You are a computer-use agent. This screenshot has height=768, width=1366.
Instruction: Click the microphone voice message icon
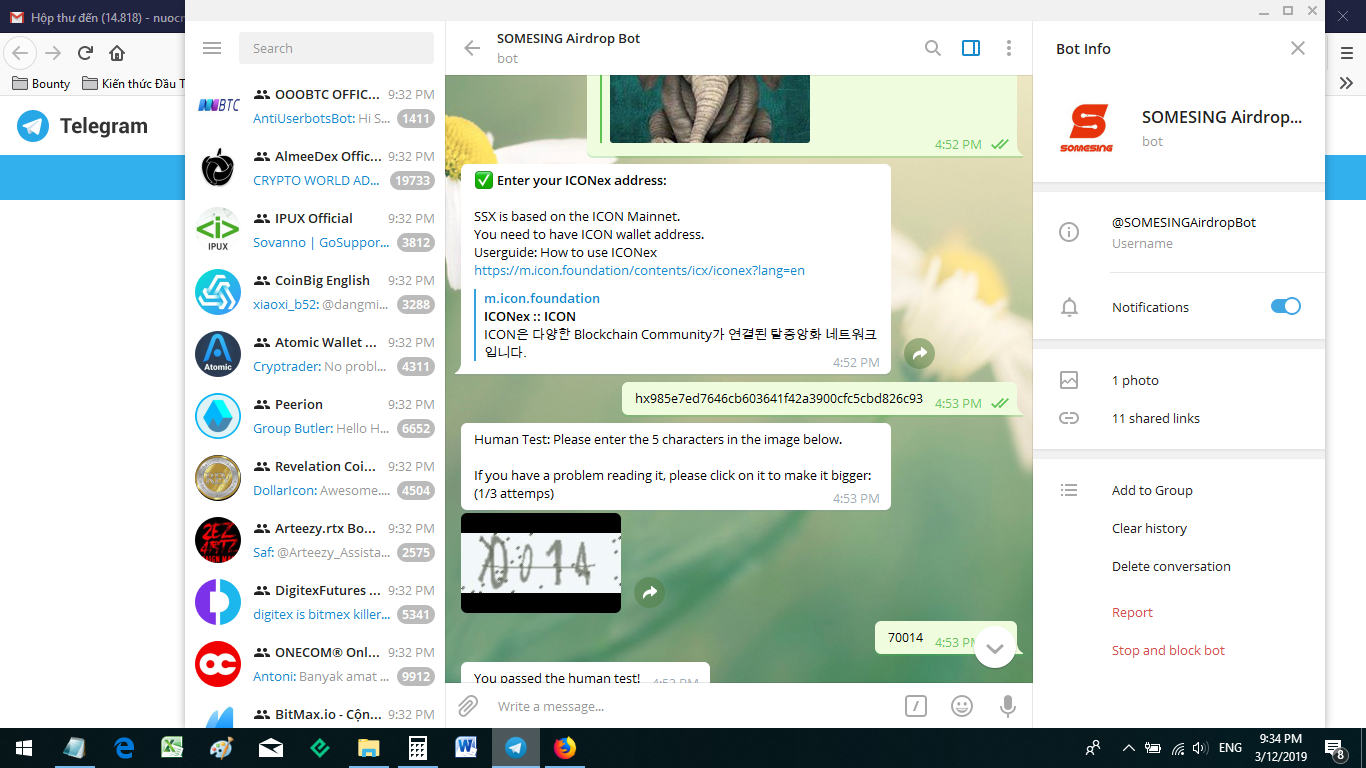click(1008, 706)
